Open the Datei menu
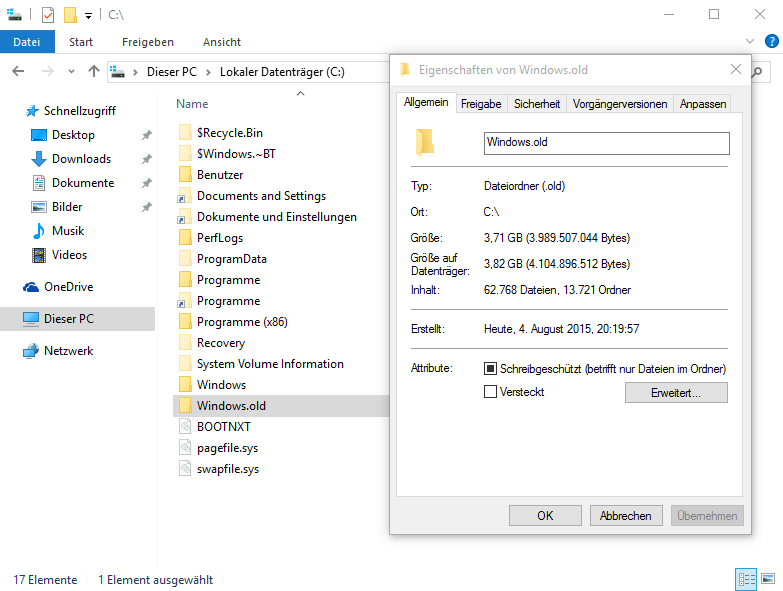Screen dimensions: 783x591 pyautogui.click(x=27, y=42)
